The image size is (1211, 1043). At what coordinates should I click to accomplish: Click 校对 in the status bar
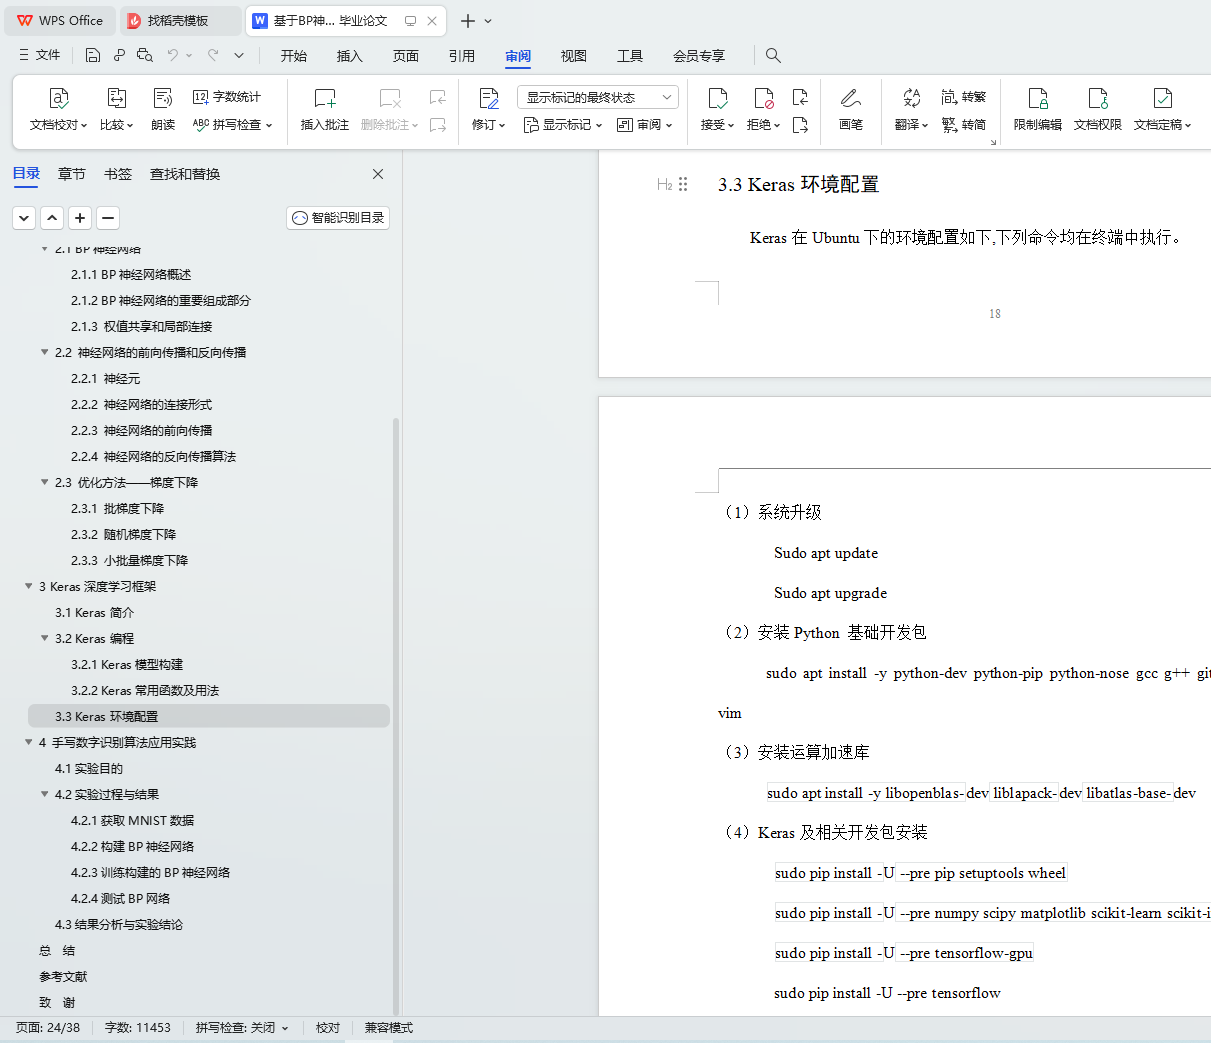tap(328, 1028)
